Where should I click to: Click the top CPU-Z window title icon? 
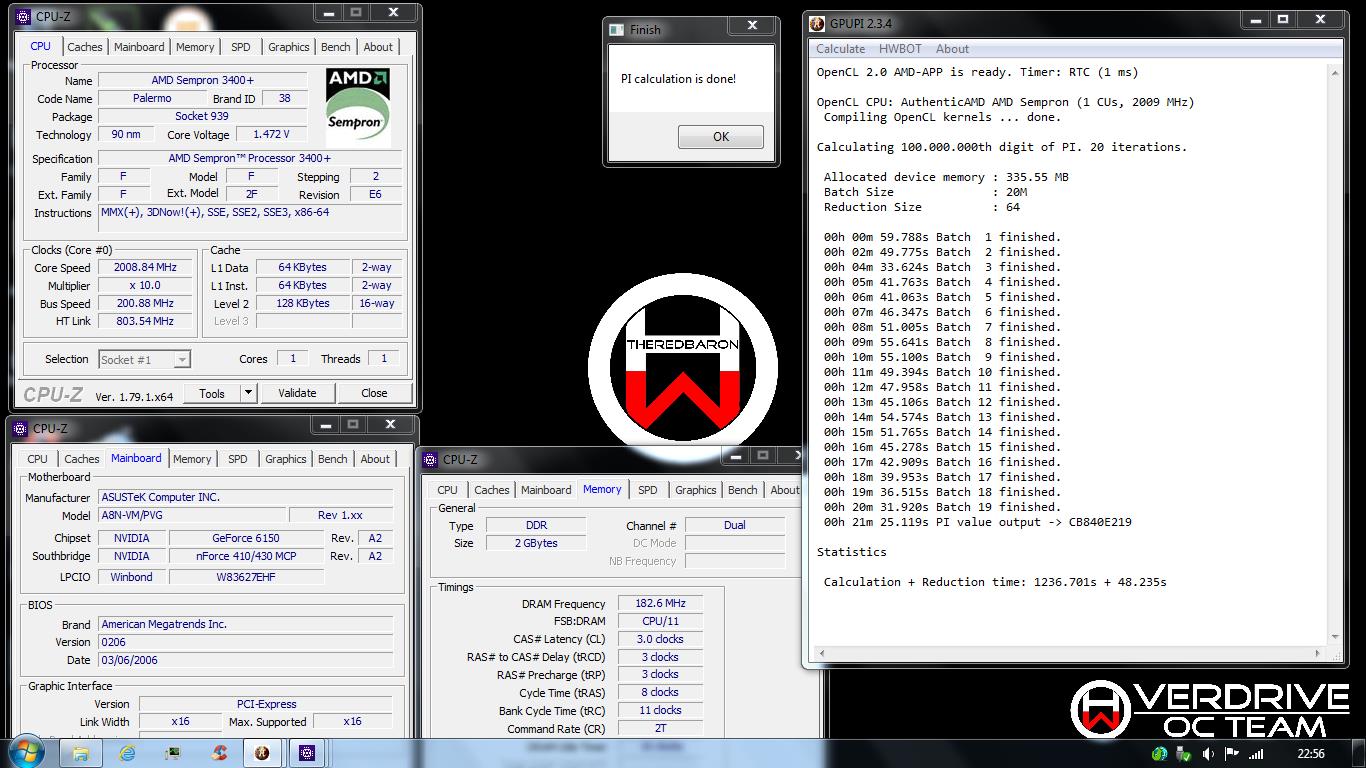(x=21, y=16)
